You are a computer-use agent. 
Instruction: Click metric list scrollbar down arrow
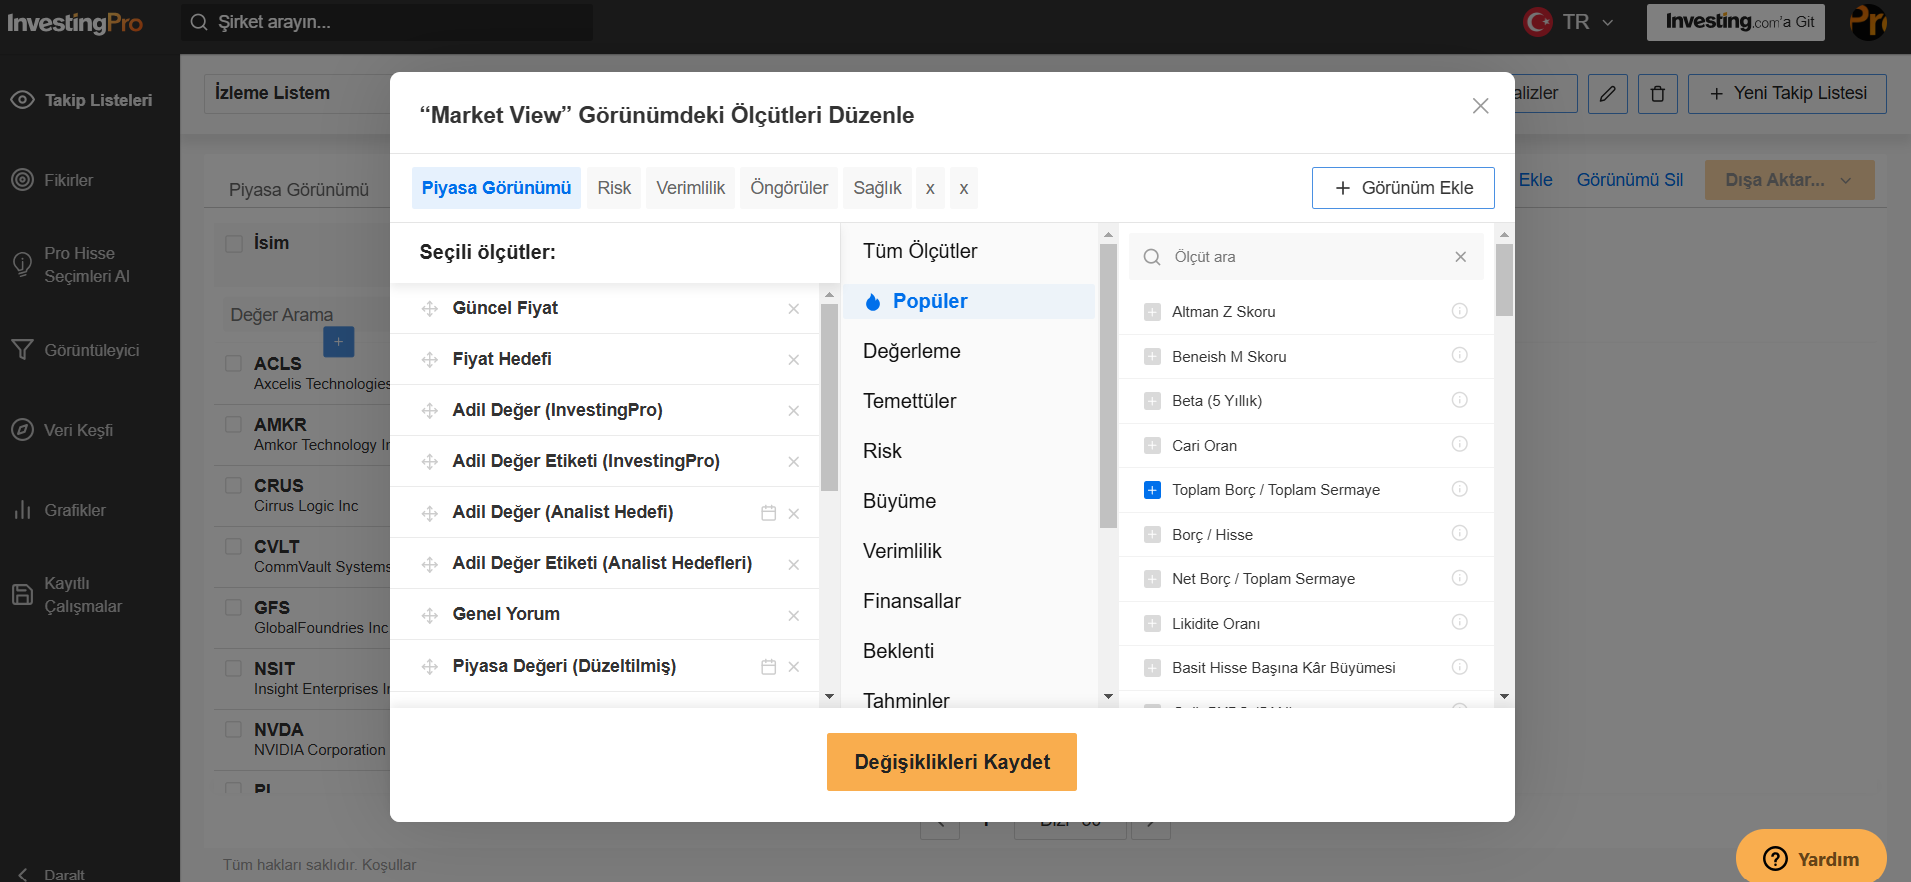(1504, 697)
